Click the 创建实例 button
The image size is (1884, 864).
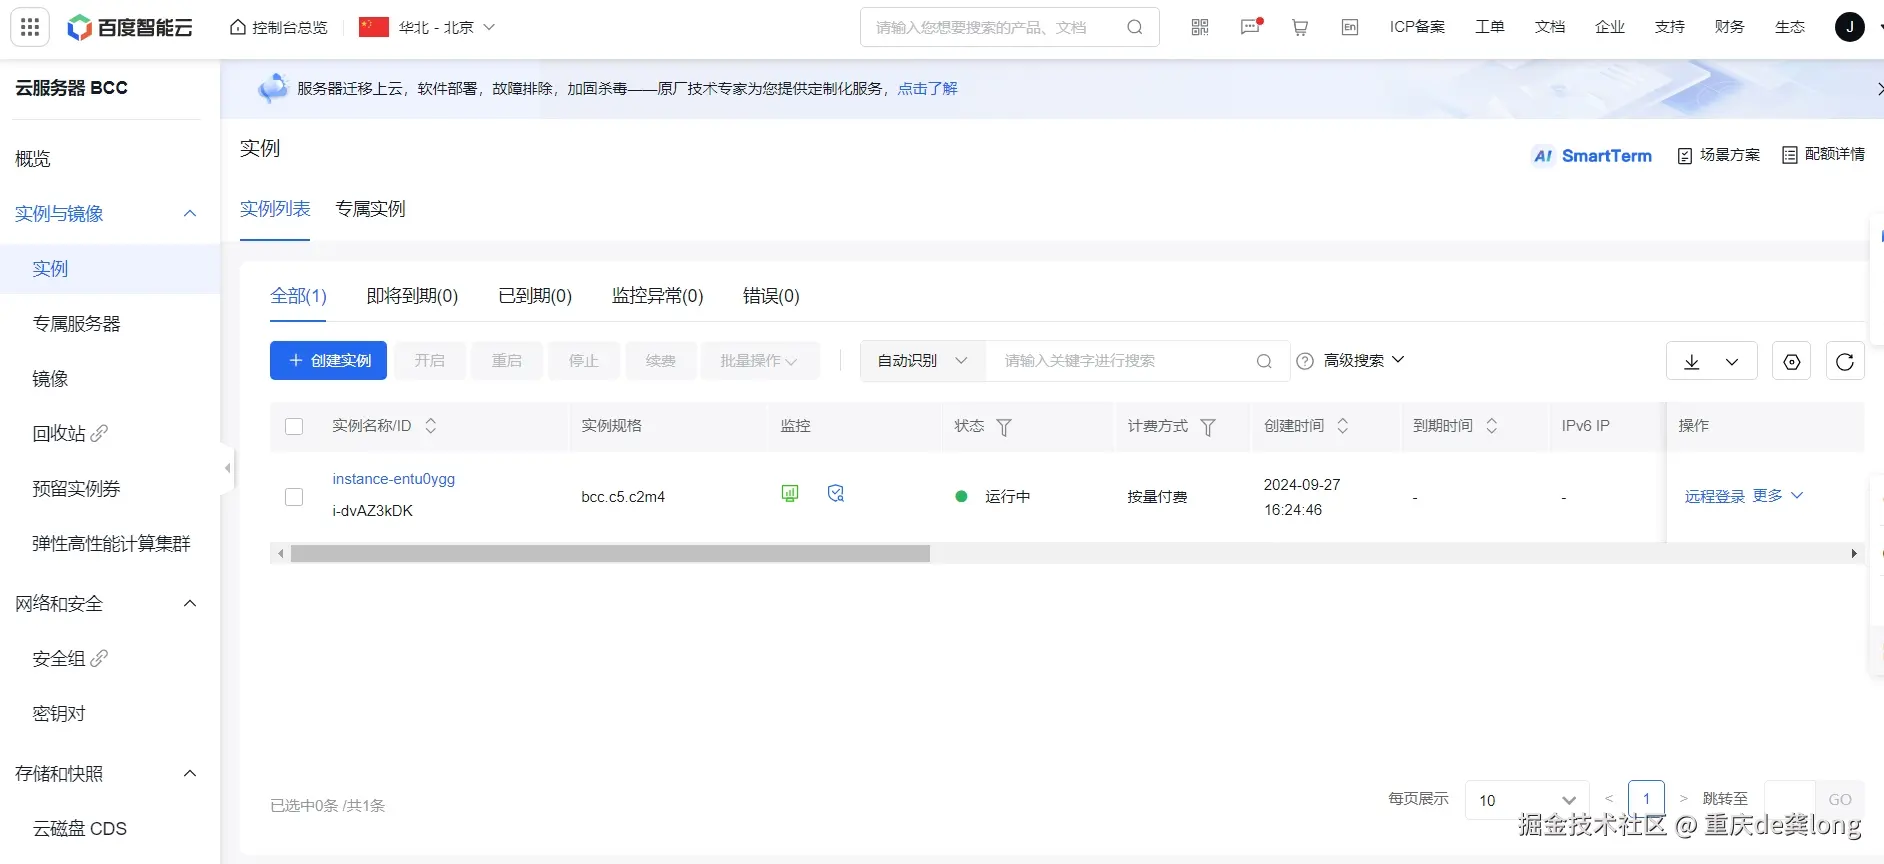click(328, 361)
